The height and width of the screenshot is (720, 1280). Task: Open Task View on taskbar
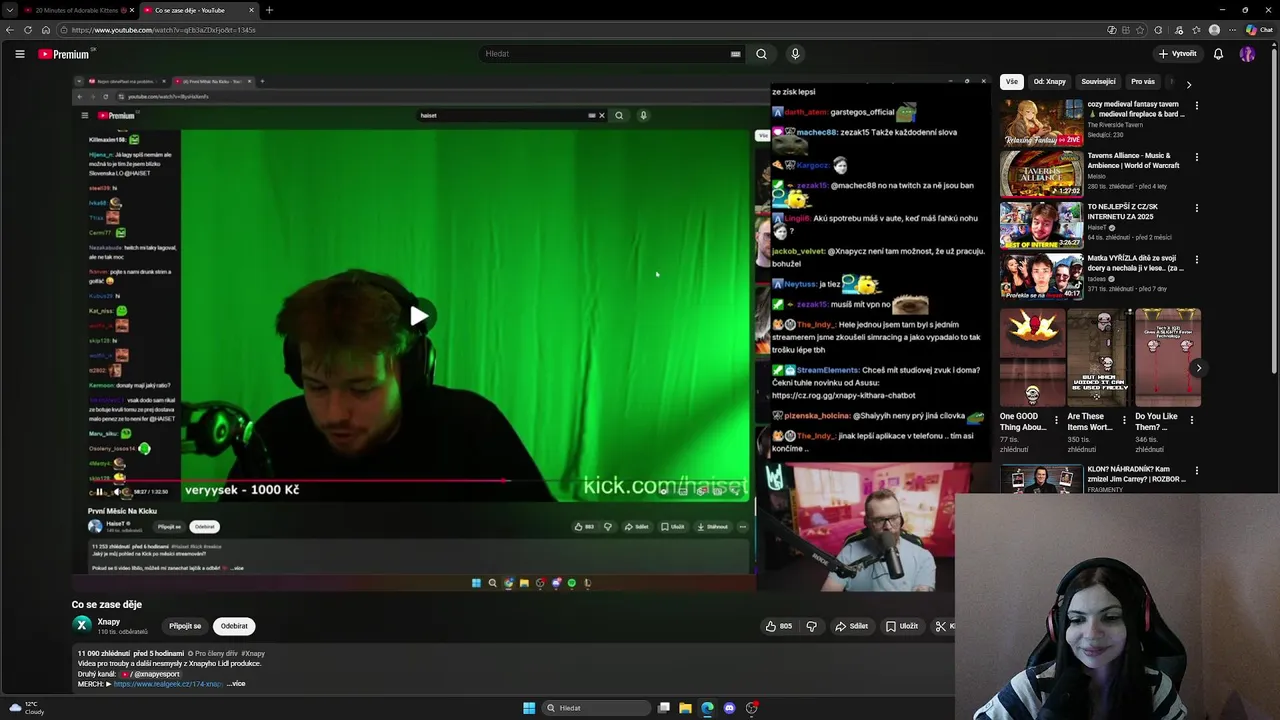point(663,708)
